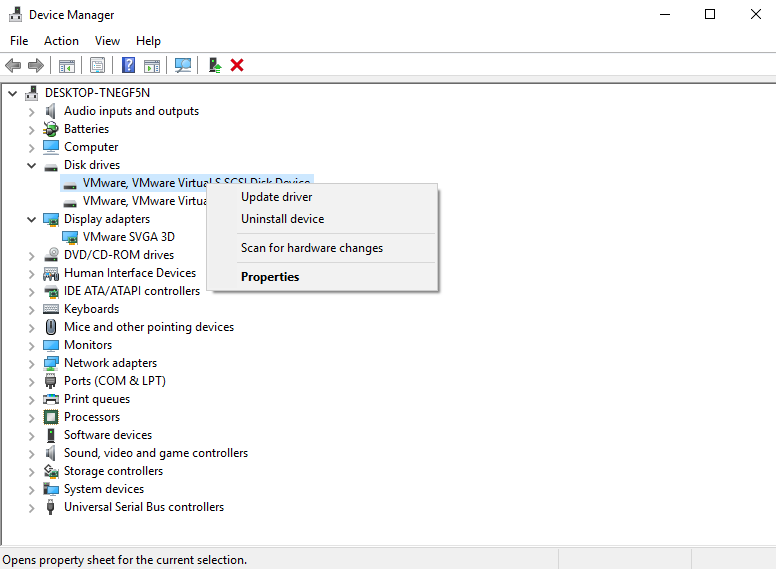This screenshot has width=776, height=569.
Task: Collapse the Display adapters category
Action: click(x=31, y=219)
